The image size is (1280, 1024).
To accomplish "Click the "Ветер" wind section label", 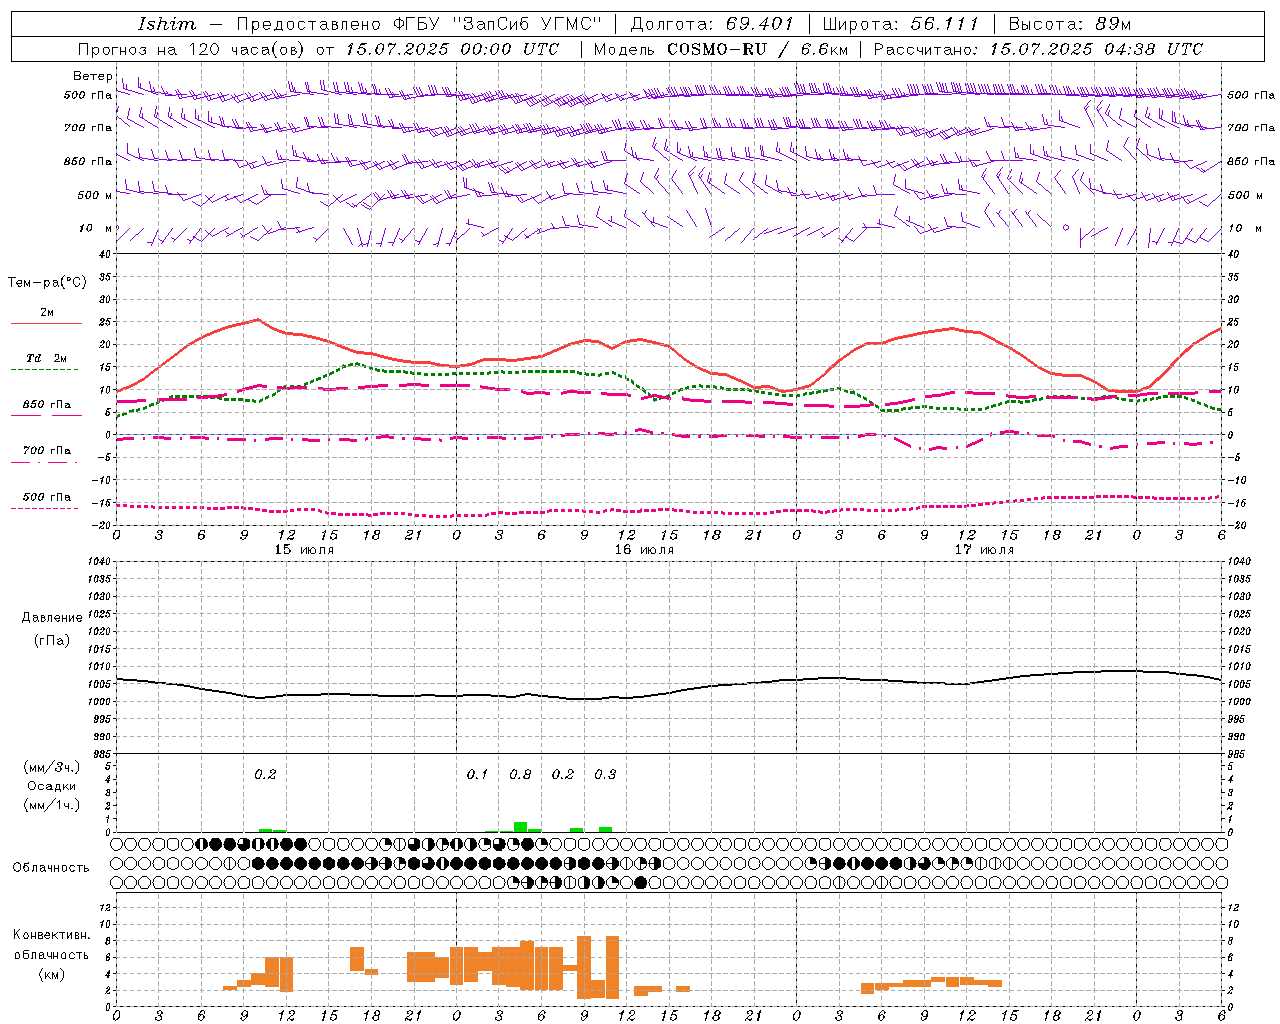I will tap(93, 76).
